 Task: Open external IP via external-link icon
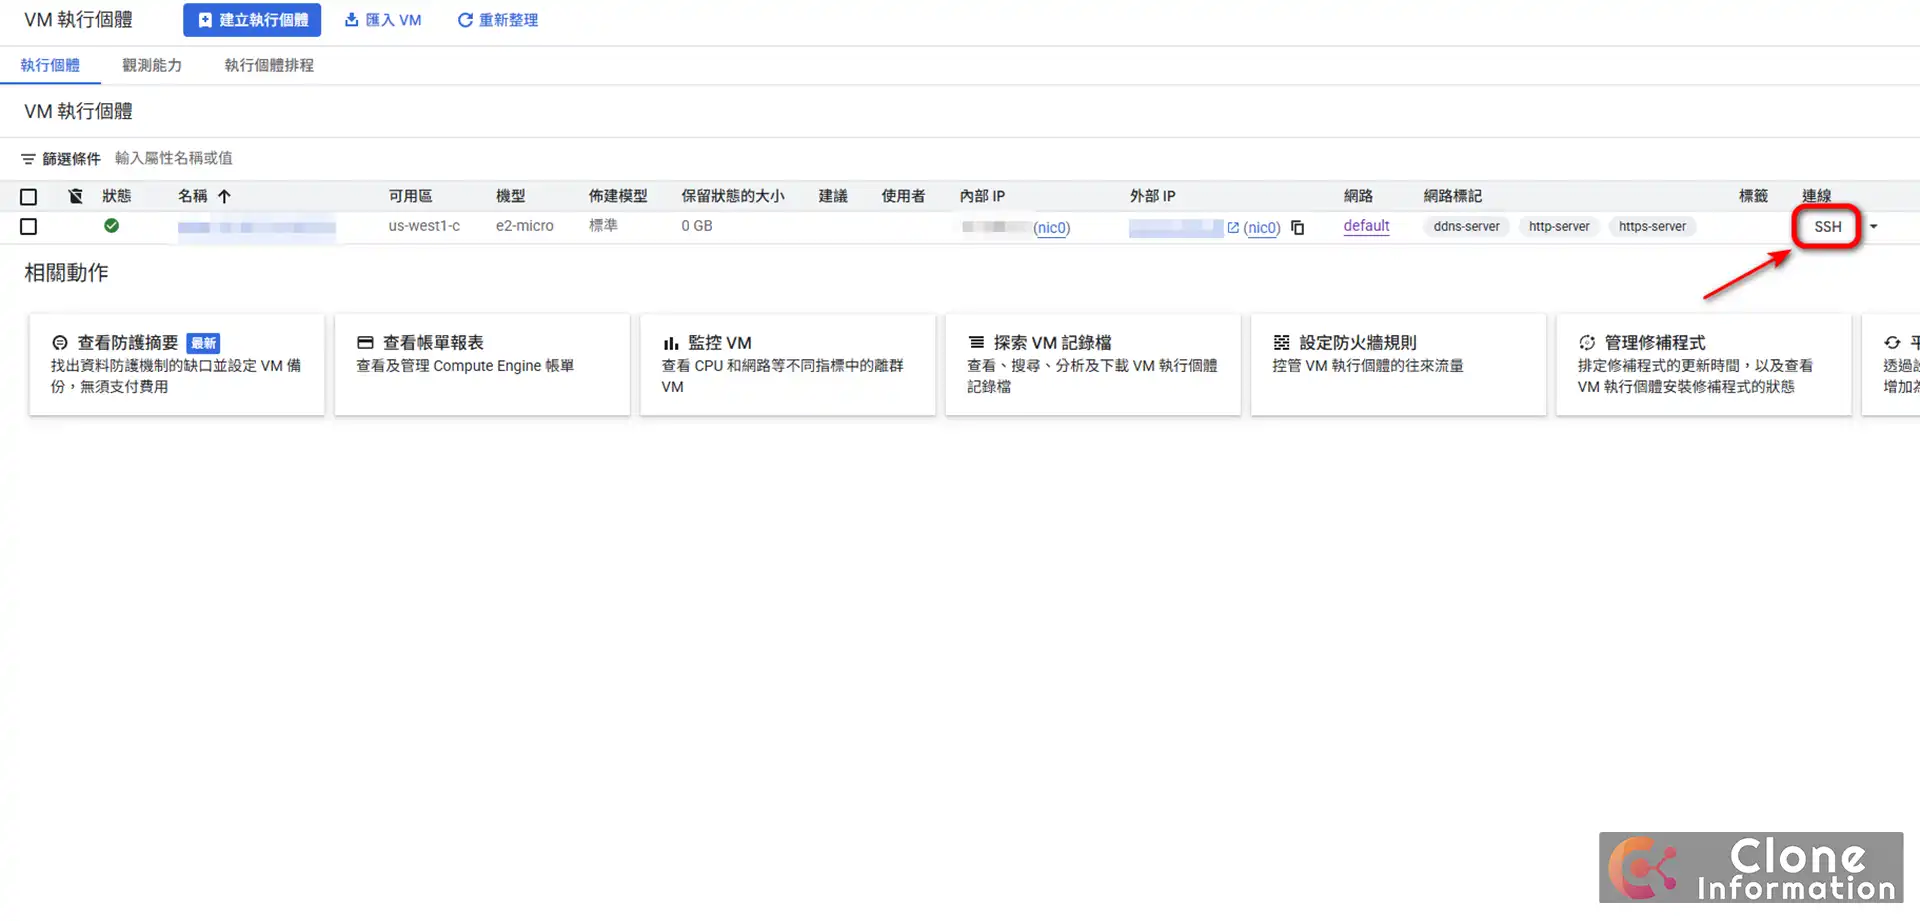click(1233, 227)
